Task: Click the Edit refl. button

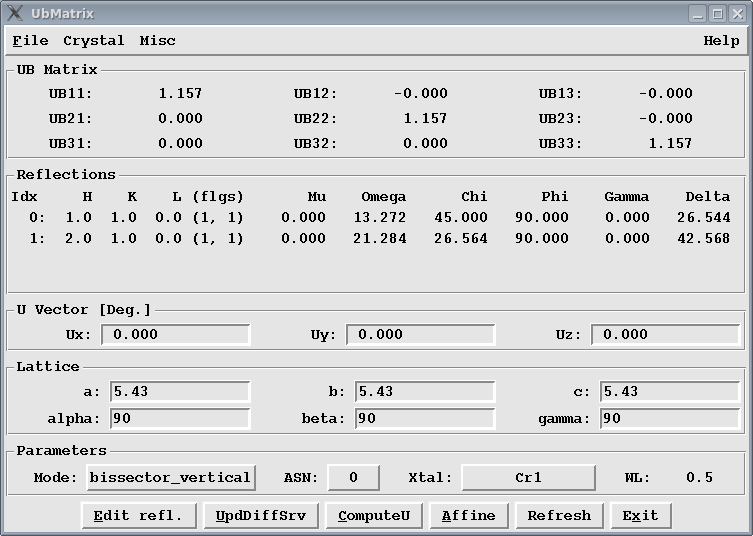Action: click(139, 515)
